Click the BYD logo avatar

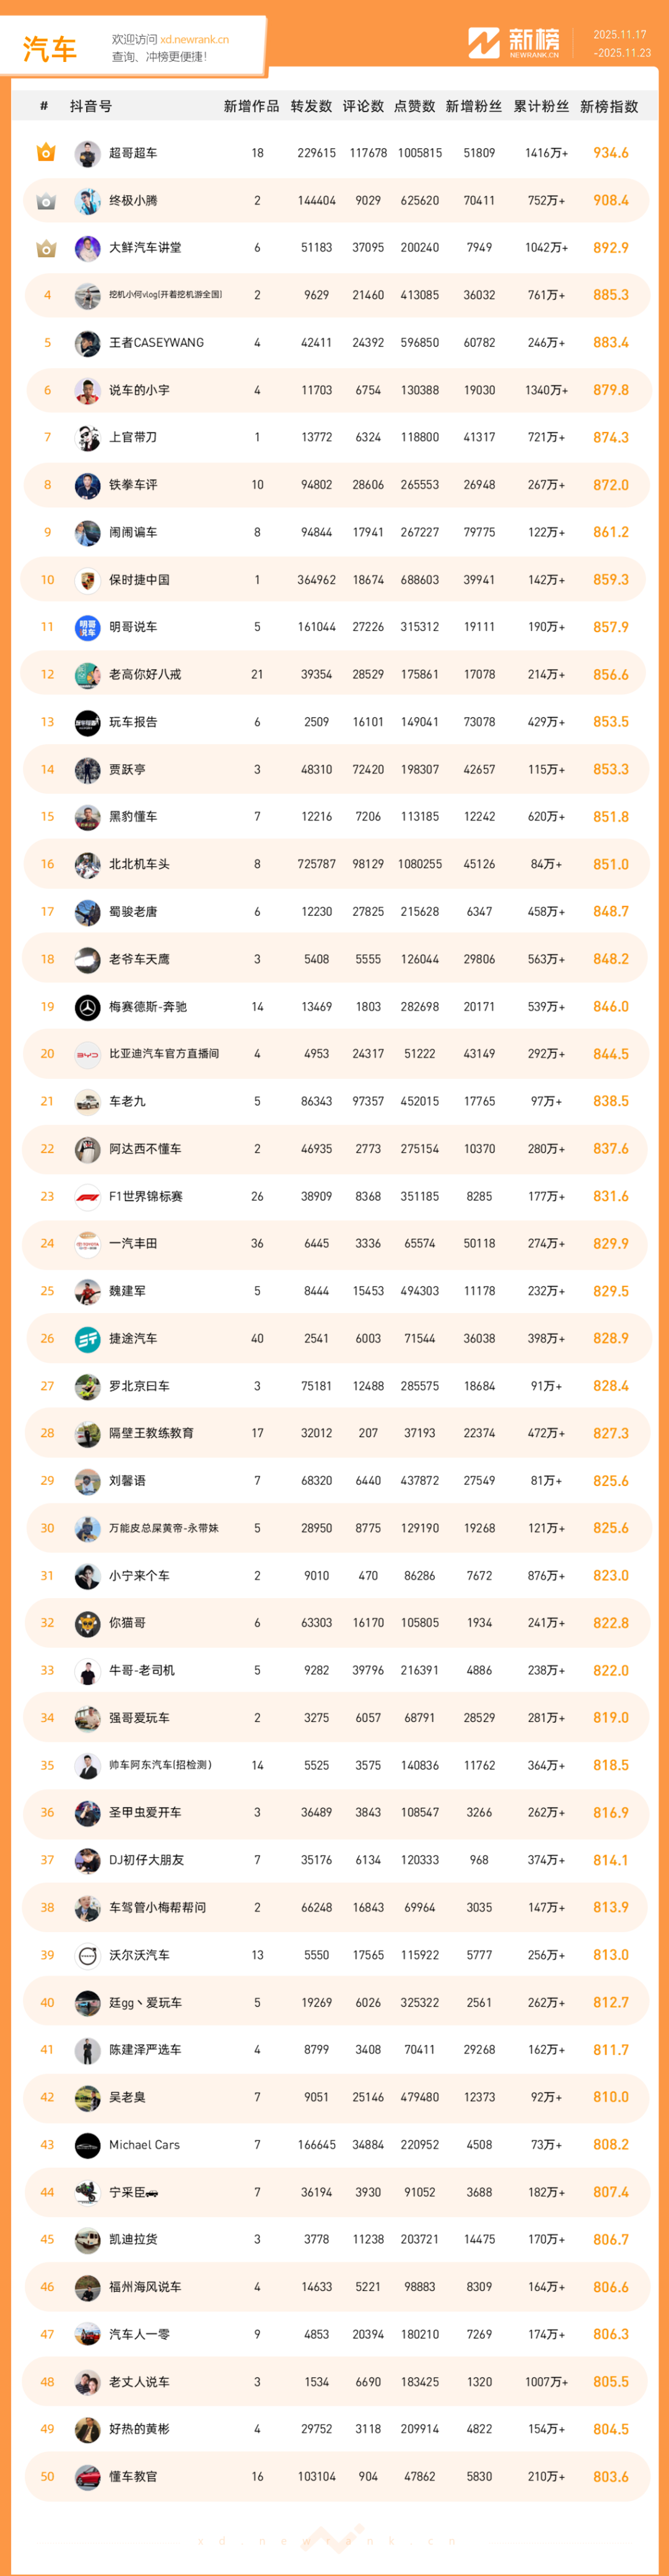coord(87,1054)
